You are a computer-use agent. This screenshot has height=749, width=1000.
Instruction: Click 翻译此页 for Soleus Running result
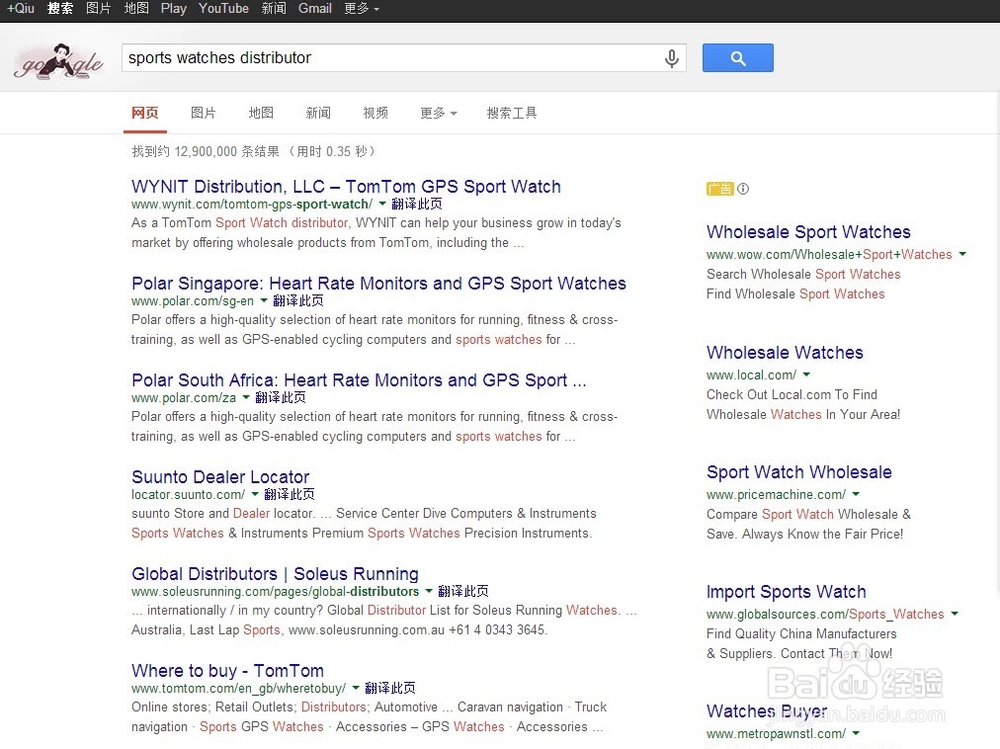(x=463, y=592)
